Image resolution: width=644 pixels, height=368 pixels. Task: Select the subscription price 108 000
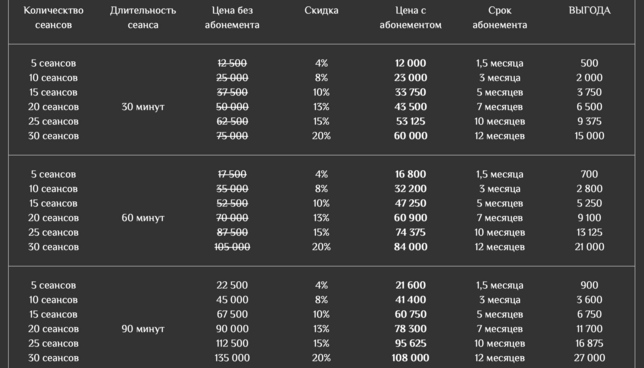(x=410, y=358)
